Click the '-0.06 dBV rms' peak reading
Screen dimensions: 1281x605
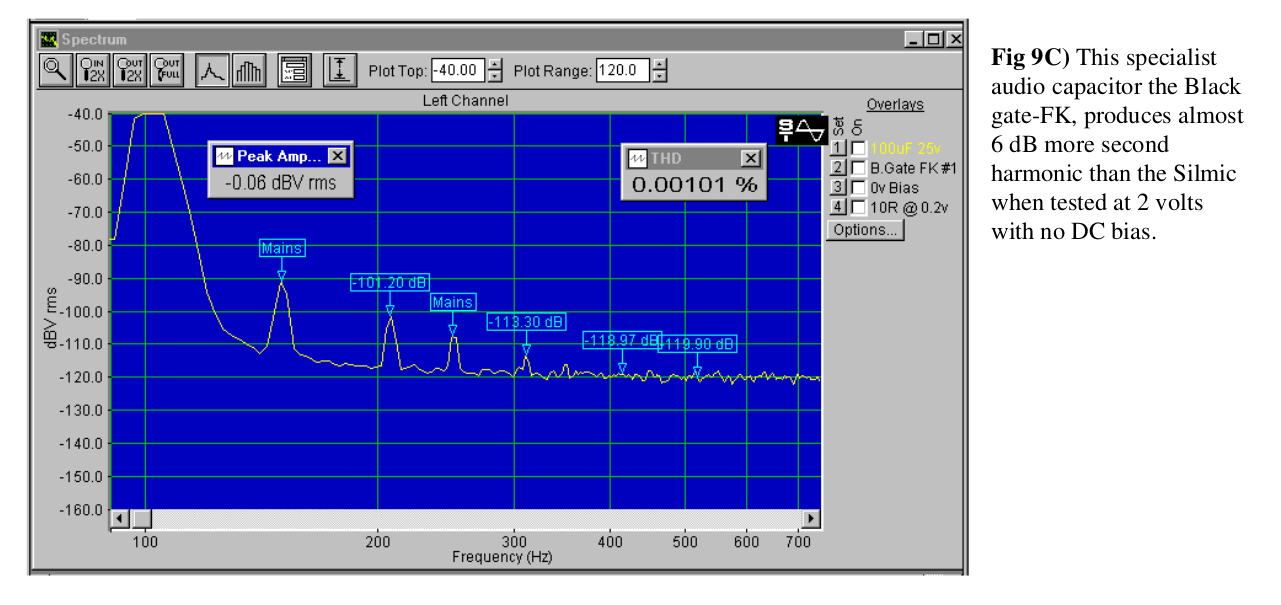point(281,183)
